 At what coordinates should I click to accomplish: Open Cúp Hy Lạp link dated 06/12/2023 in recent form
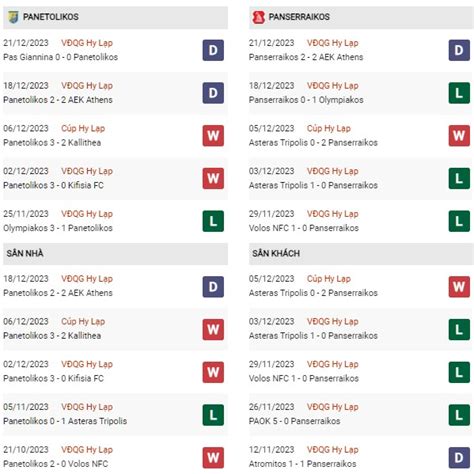[83, 128]
